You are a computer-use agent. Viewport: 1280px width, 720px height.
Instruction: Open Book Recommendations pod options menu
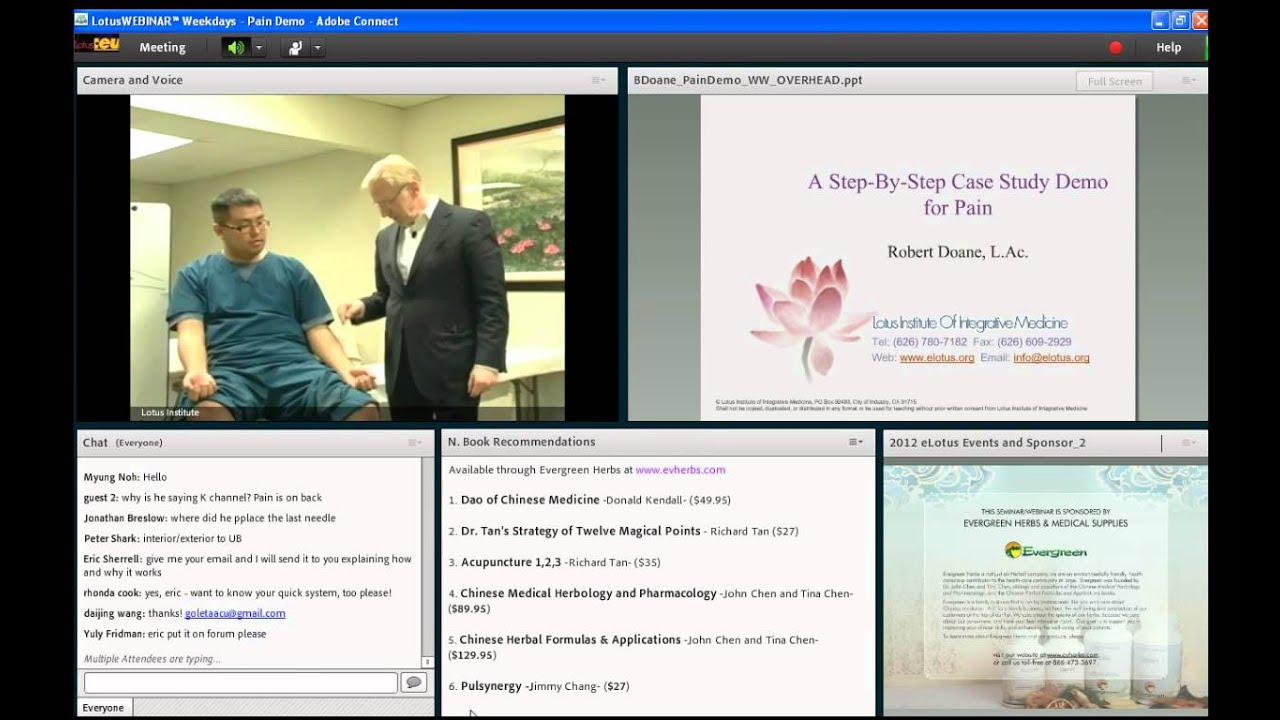tap(855, 442)
